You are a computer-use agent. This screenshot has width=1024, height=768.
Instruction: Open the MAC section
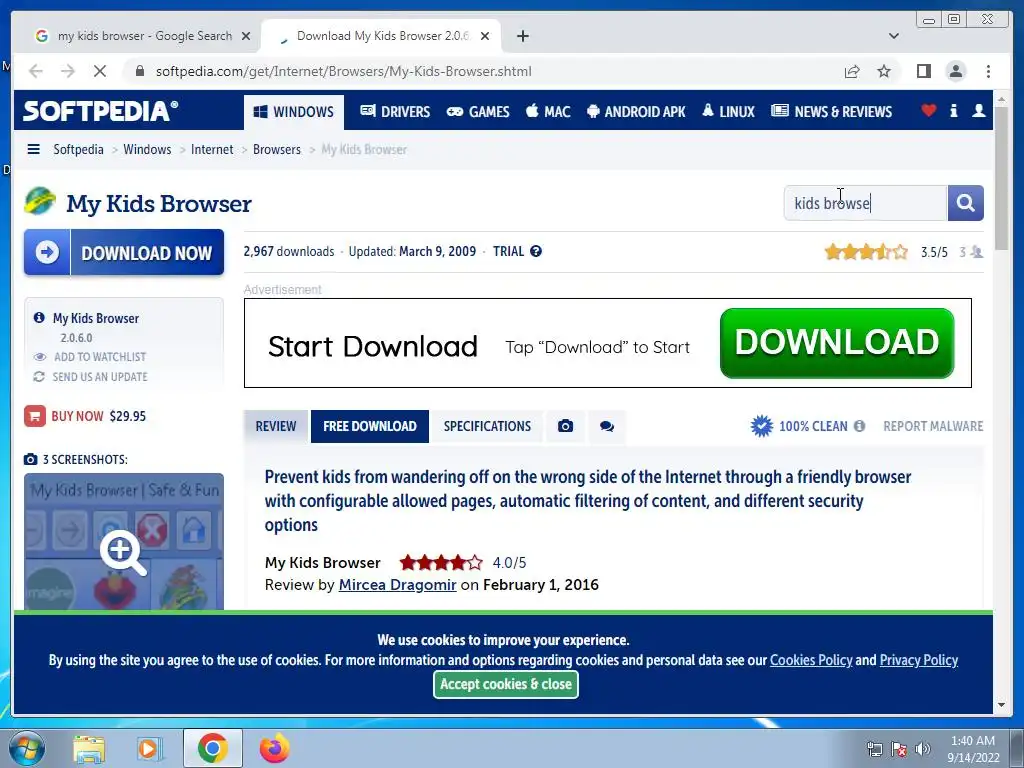(548, 112)
